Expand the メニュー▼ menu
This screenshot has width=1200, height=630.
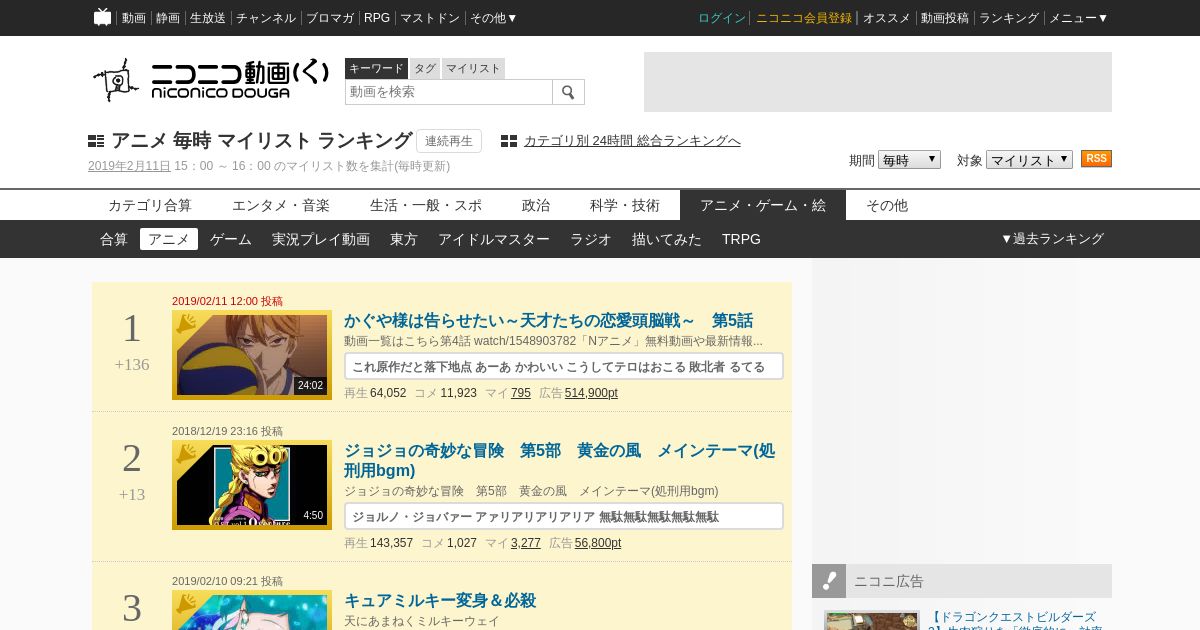pyautogui.click(x=1078, y=18)
